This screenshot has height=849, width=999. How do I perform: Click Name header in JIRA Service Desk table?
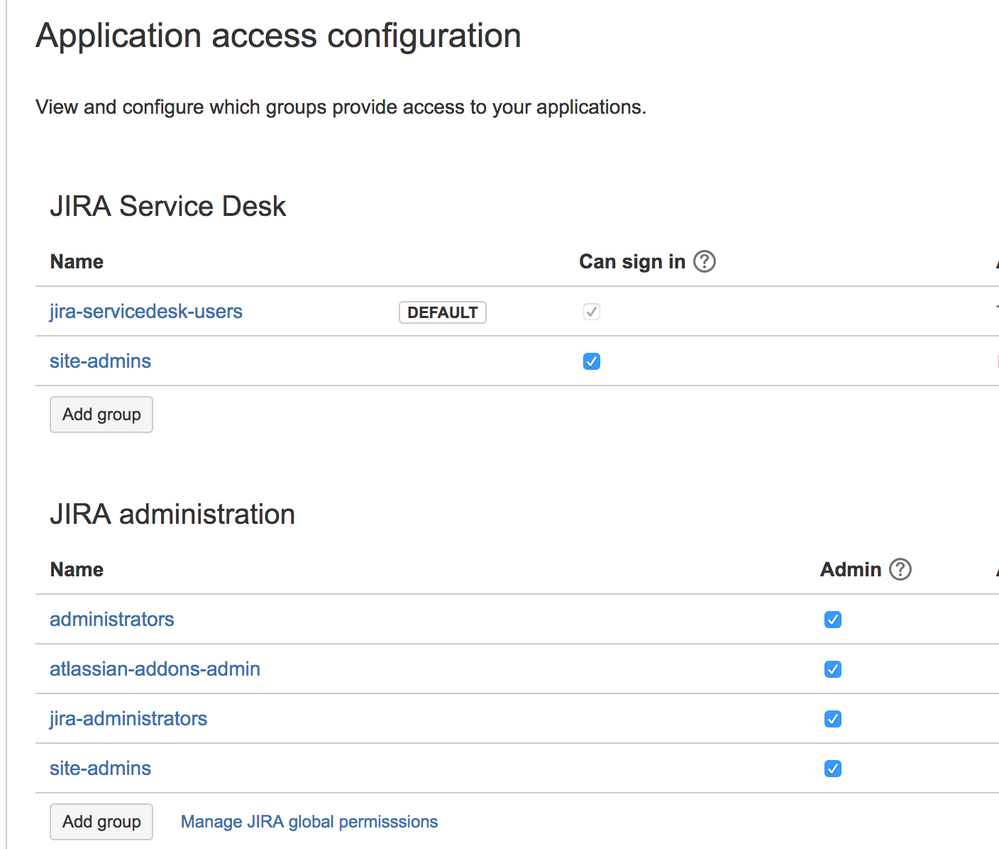[76, 261]
